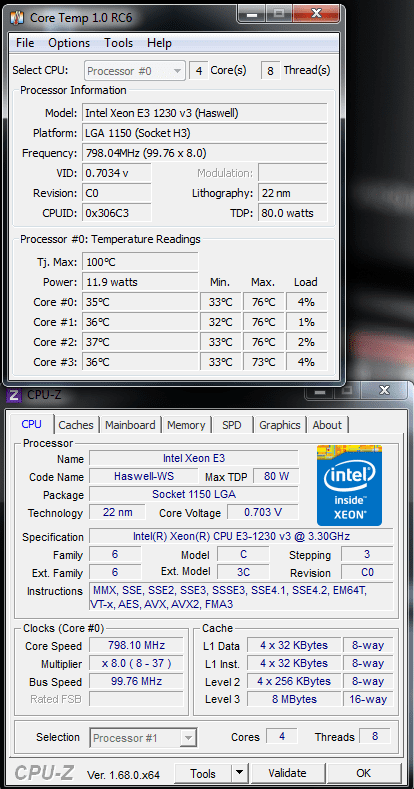The width and height of the screenshot is (414, 789).
Task: Click the Cores value '4' in CPU-Z
Action: point(282,736)
